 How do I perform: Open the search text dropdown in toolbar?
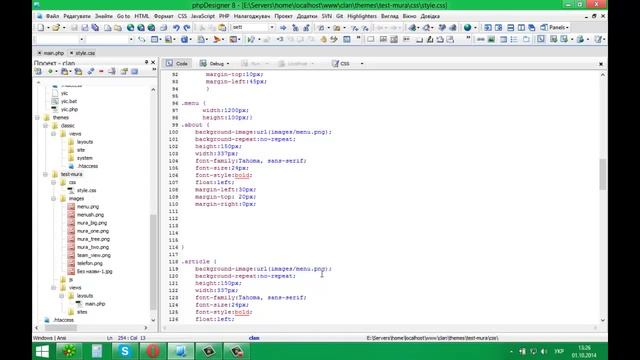pos(272,28)
